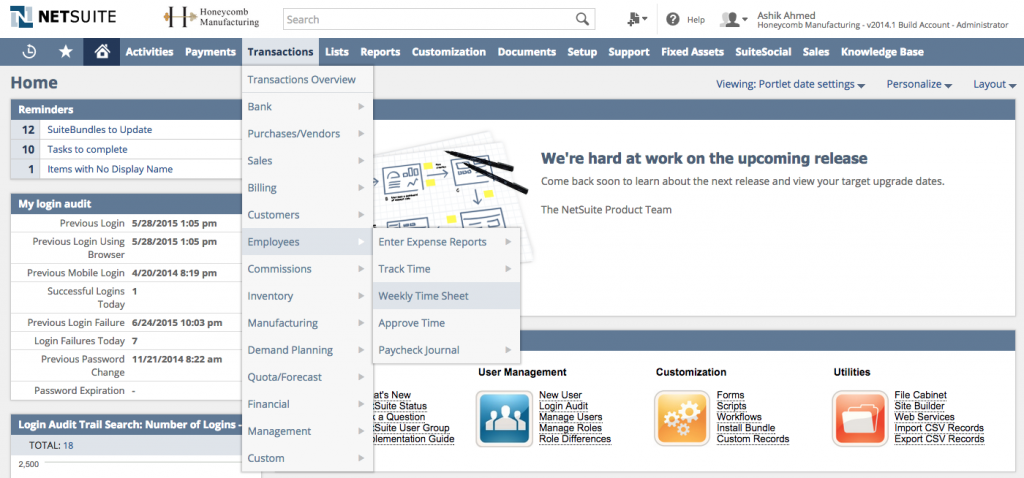
Task: Open Viewing: Portlet date settings dropdown
Action: [x=790, y=84]
